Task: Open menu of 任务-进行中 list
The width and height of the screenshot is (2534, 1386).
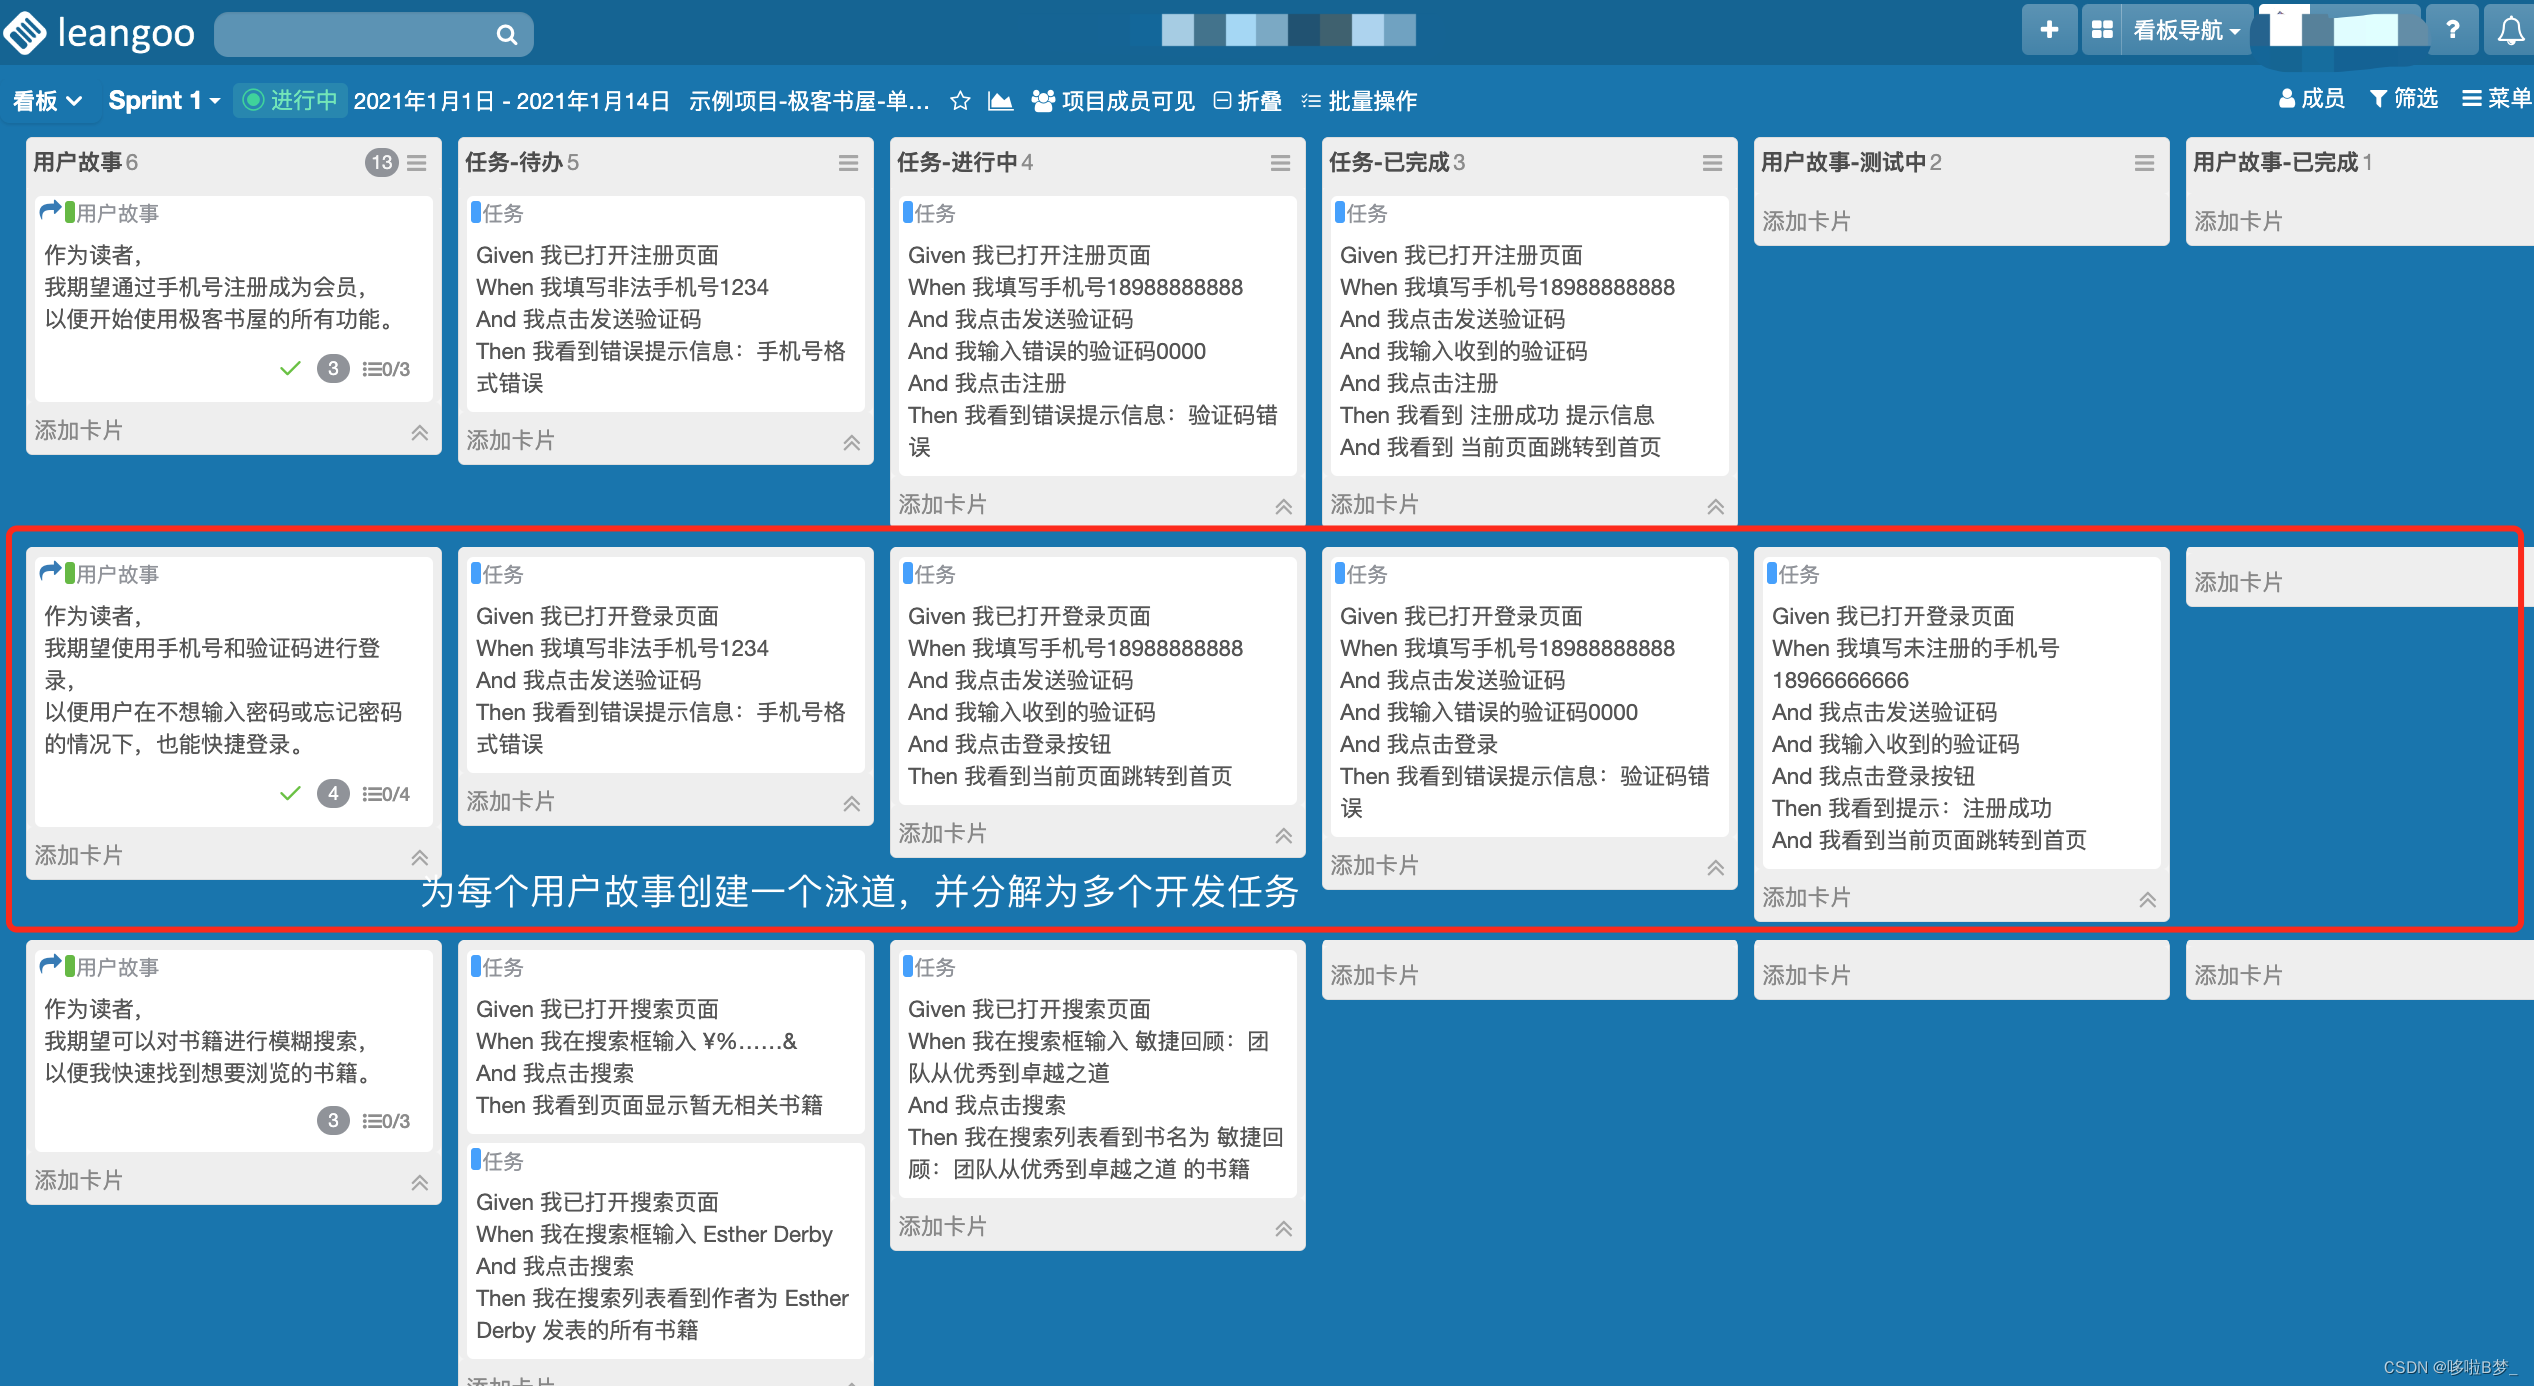Action: [1281, 163]
